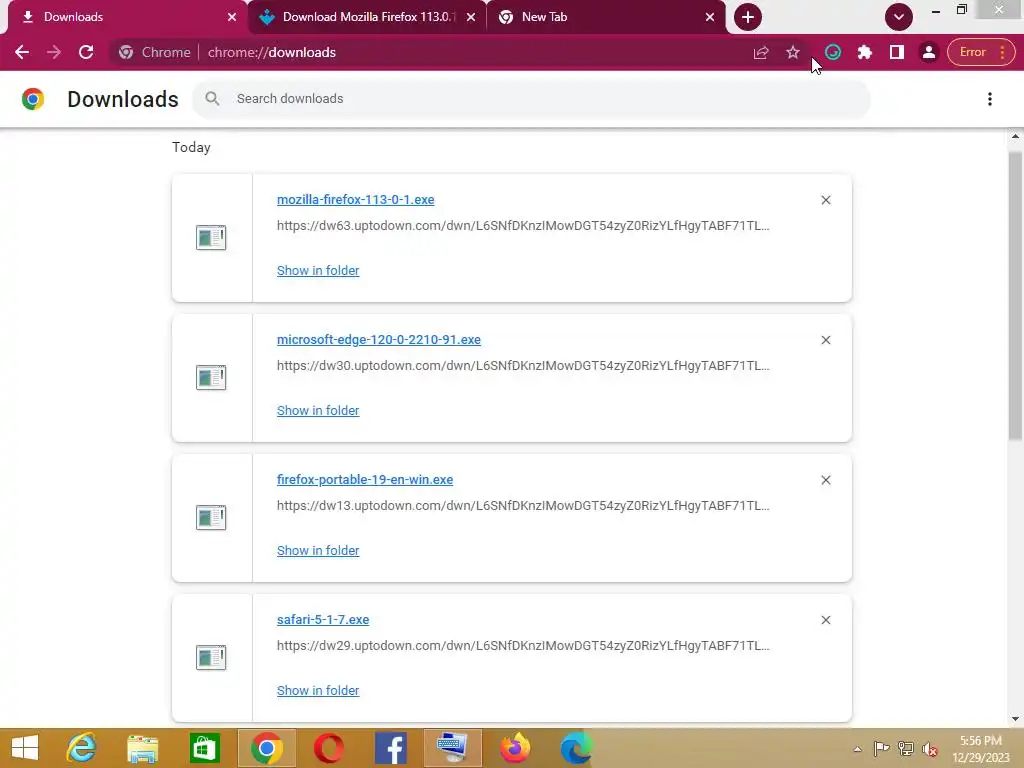The width and height of the screenshot is (1024, 768).
Task: Show microsoft-edge download in folder
Action: (x=318, y=410)
